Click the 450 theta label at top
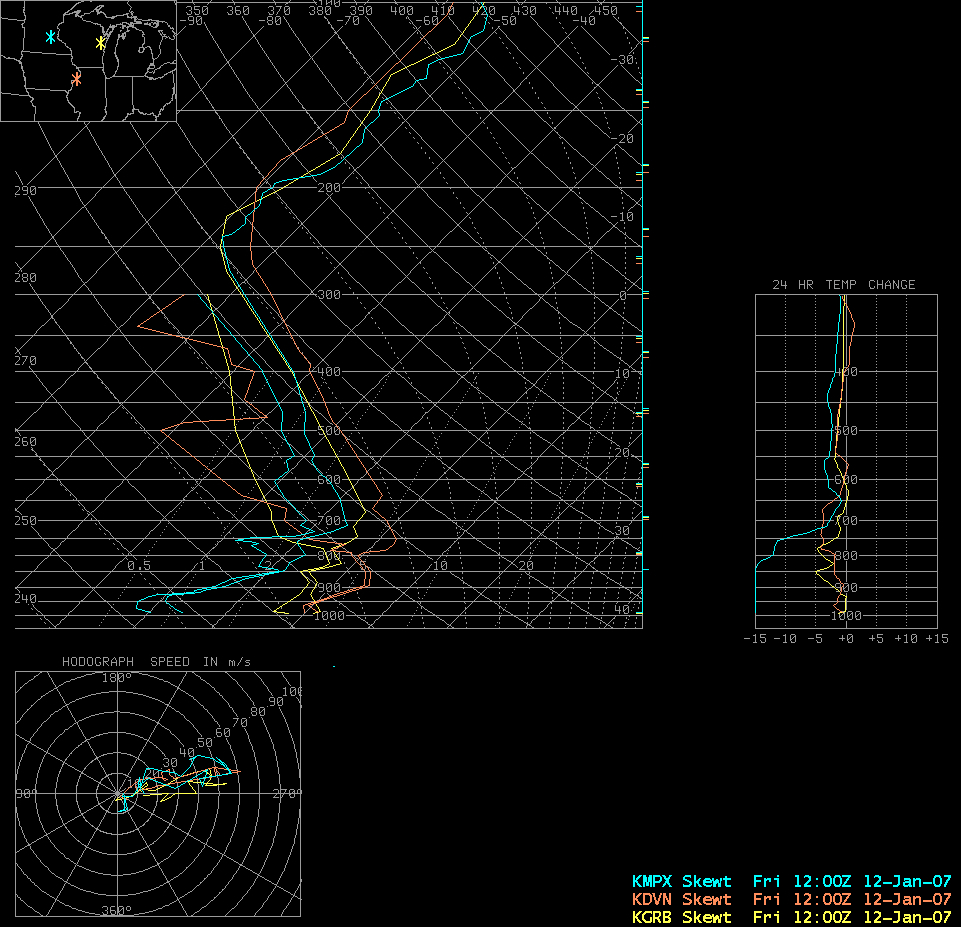Screen dimensions: 961x927 pos(606,10)
